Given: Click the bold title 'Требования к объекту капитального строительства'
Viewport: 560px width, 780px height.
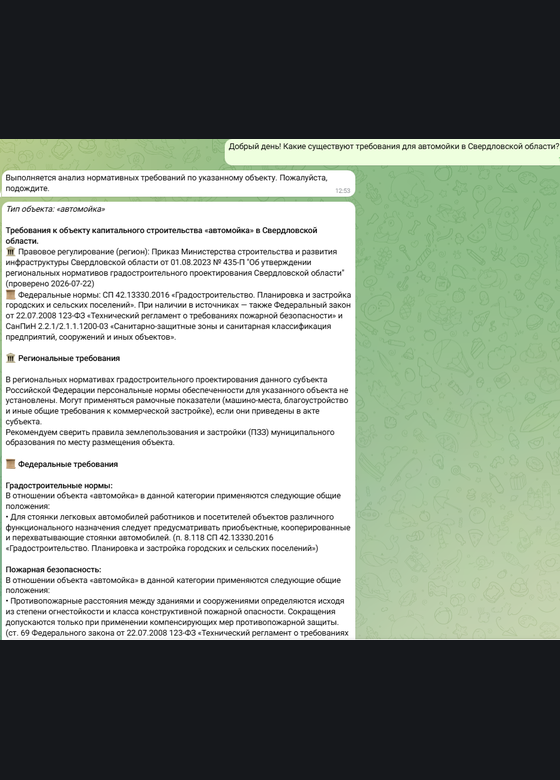Looking at the screenshot, I should point(161,236).
